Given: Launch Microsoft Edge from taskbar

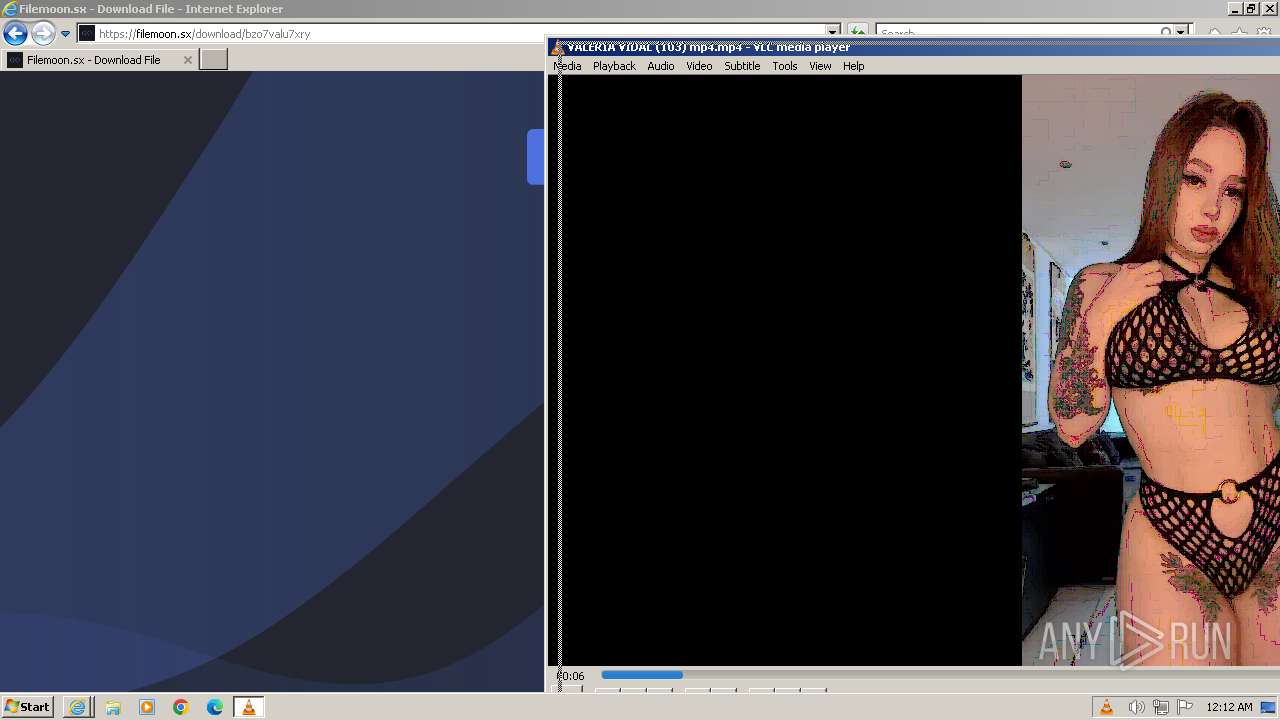Looking at the screenshot, I should (215, 707).
